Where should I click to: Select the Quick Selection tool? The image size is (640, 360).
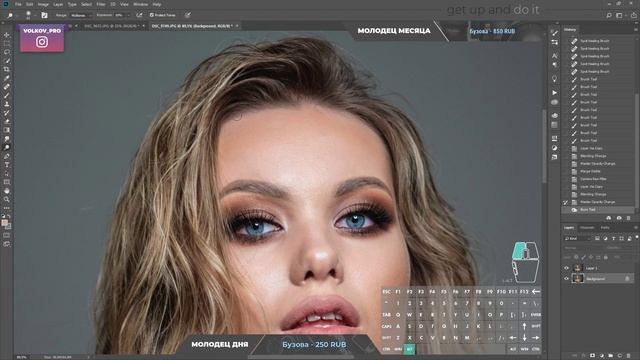7,61
